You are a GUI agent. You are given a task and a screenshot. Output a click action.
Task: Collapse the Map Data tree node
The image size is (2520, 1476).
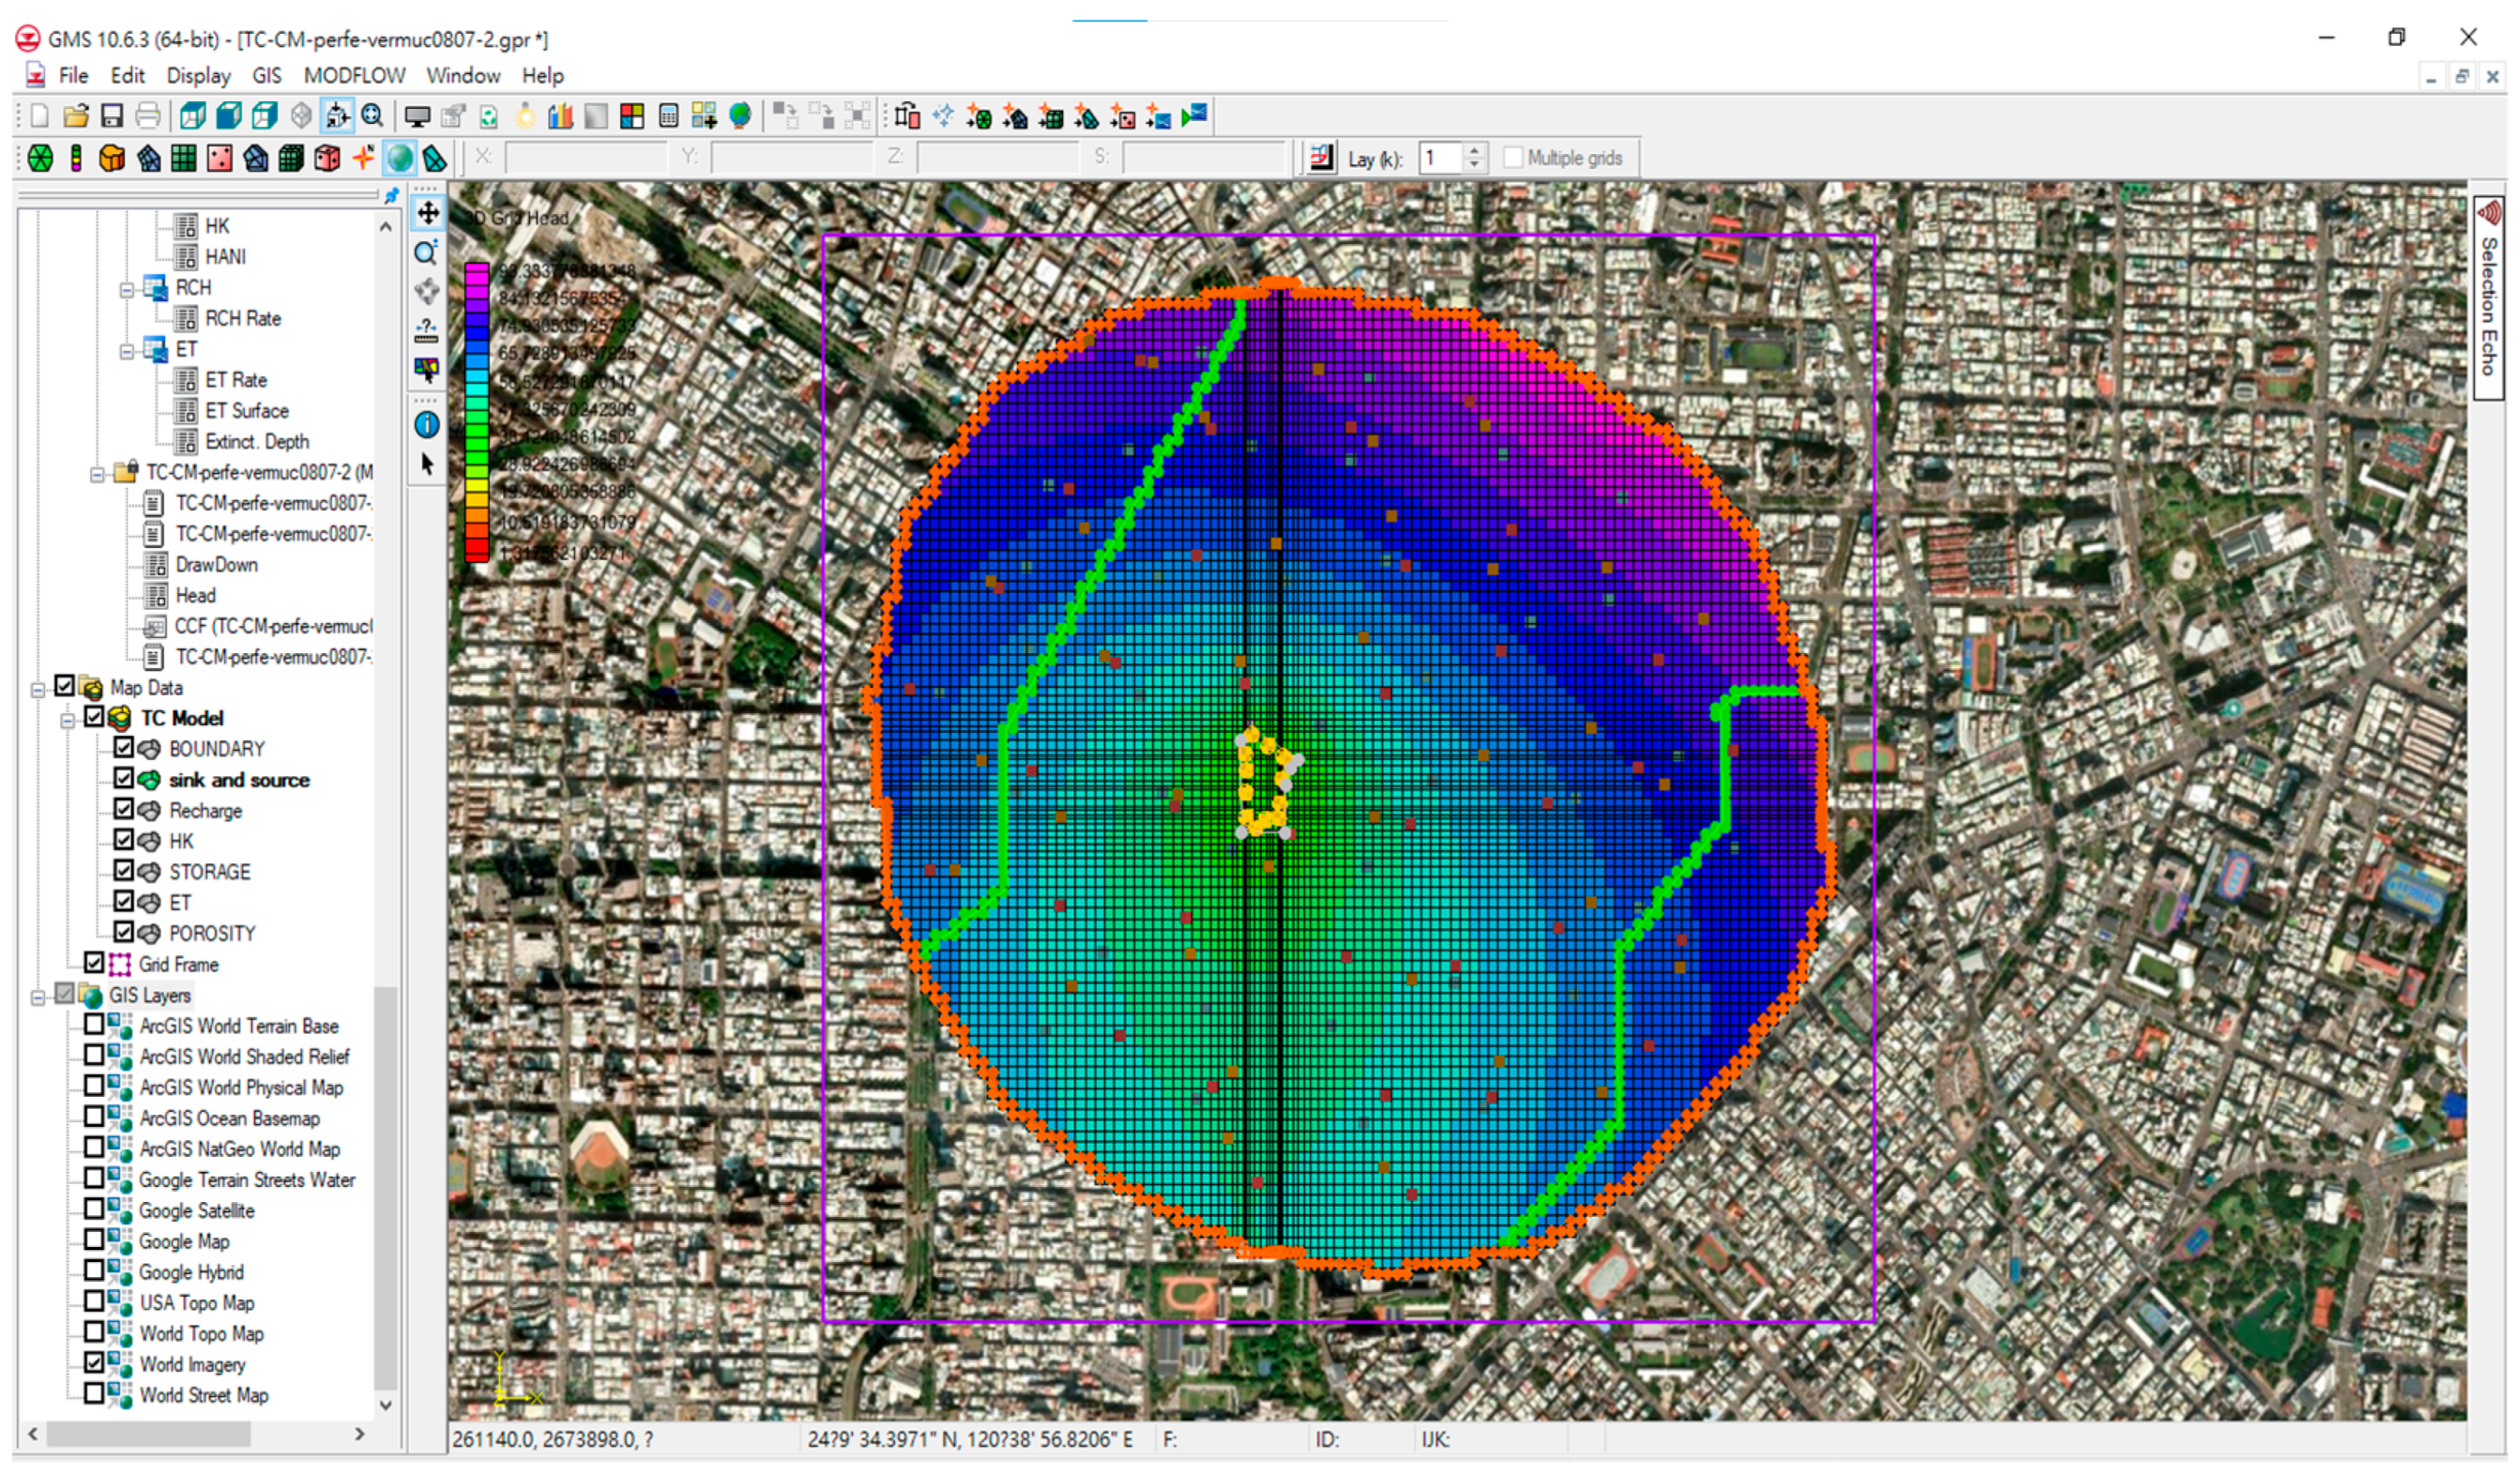[x=38, y=689]
